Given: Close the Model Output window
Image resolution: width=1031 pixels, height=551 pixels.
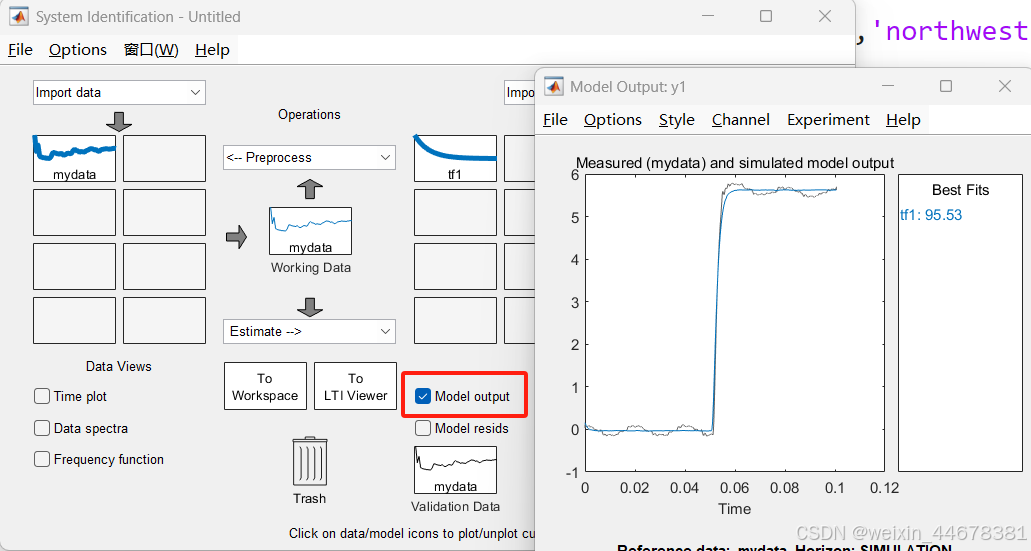Looking at the screenshot, I should pyautogui.click(x=1005, y=86).
